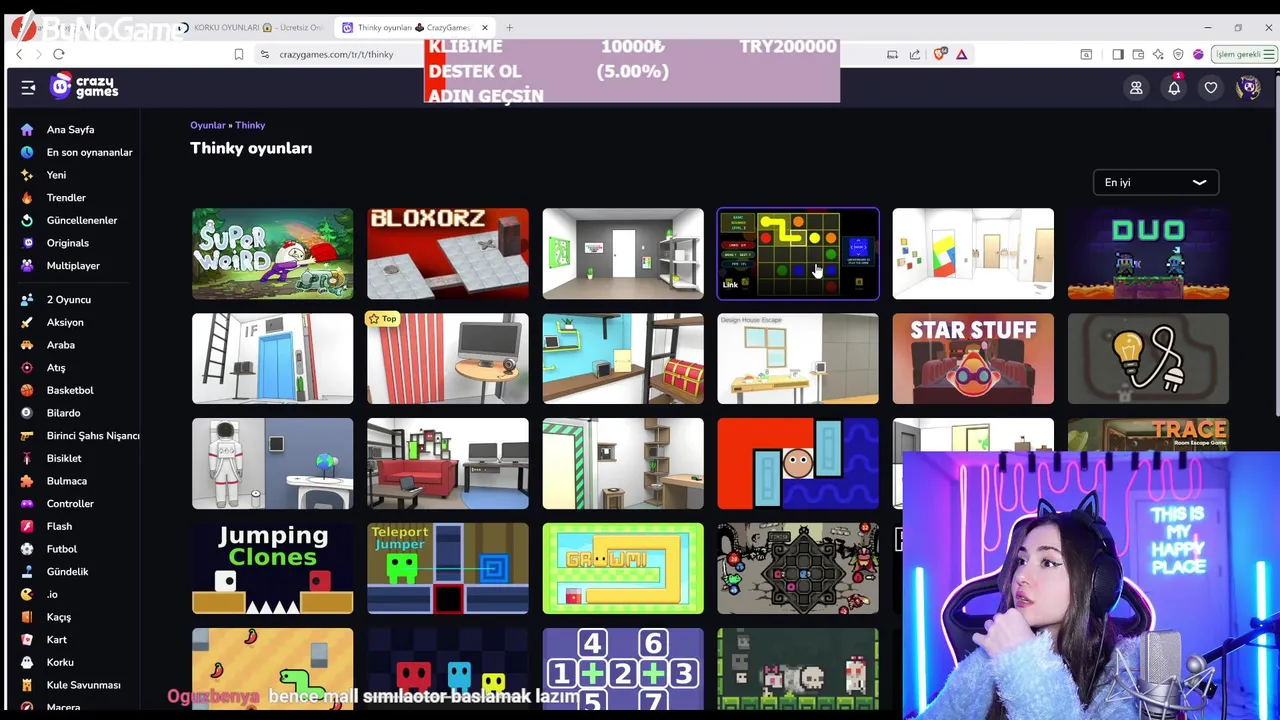Open Atış category link

(56, 368)
